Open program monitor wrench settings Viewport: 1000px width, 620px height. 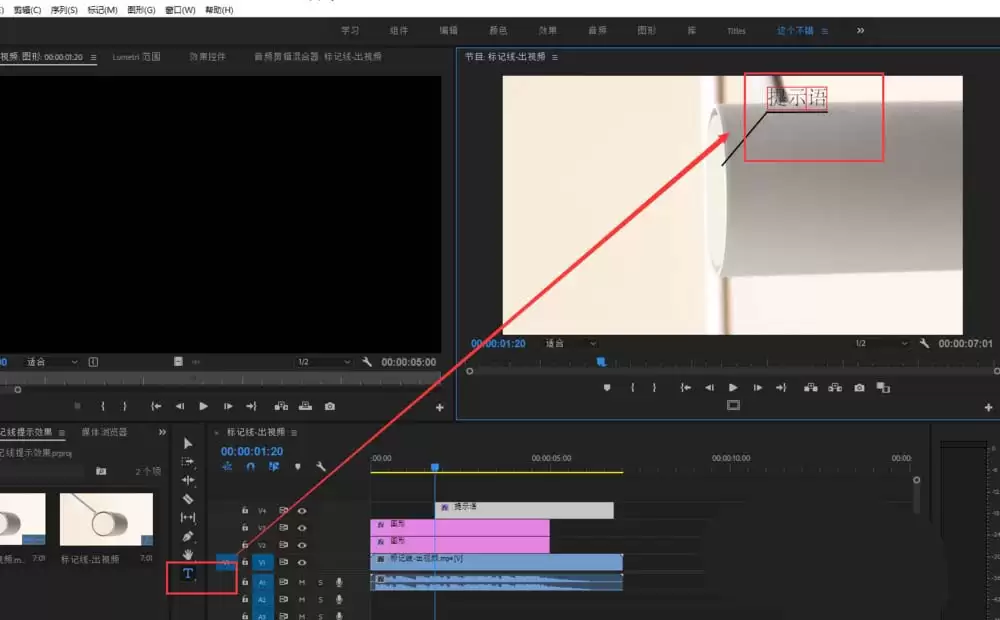tap(924, 343)
